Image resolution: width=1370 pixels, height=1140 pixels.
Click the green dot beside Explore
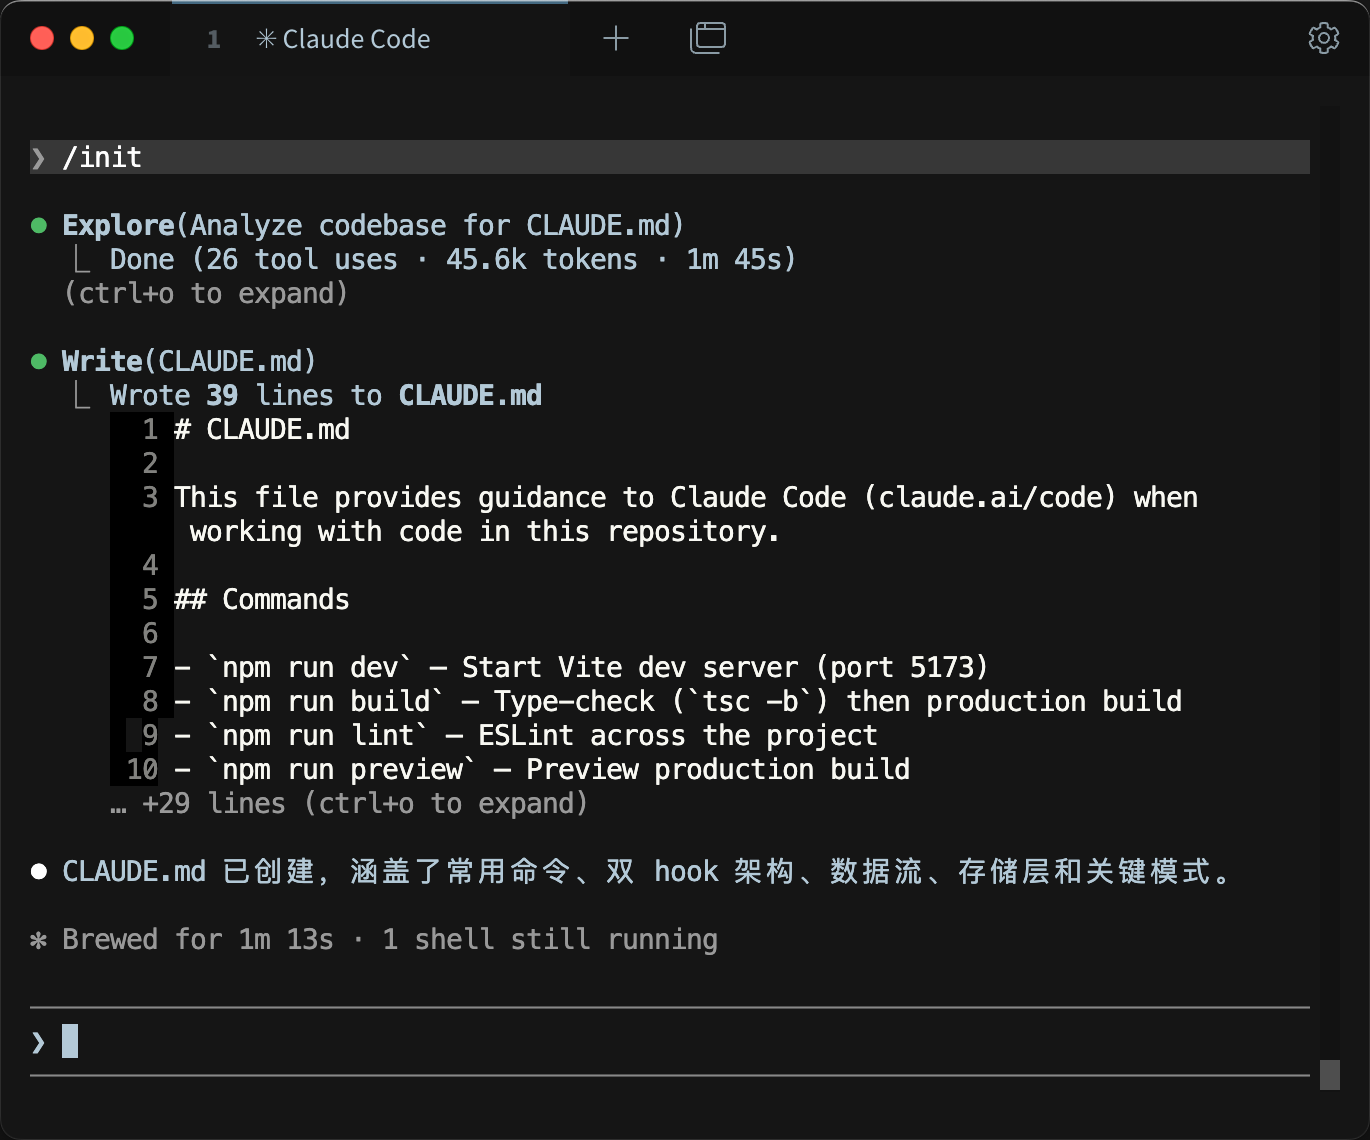pyautogui.click(x=39, y=225)
